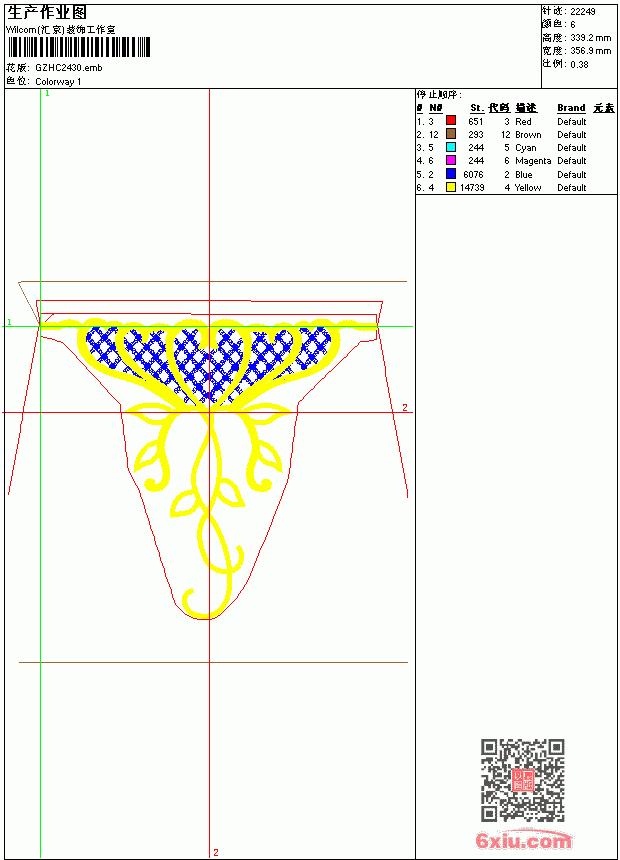Viewport: 620px width, 860px height.
Task: Click the barcode under the Wilcom title
Action: click(78, 47)
